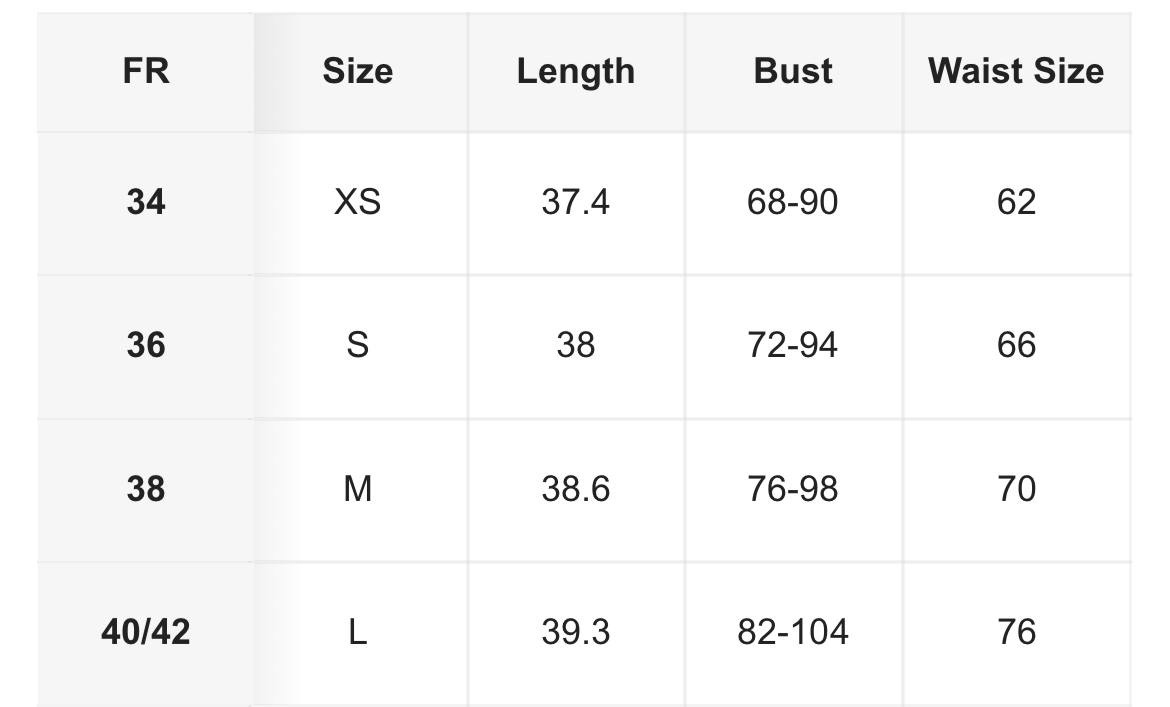
Task: Select the Size column header
Action: [x=357, y=72]
